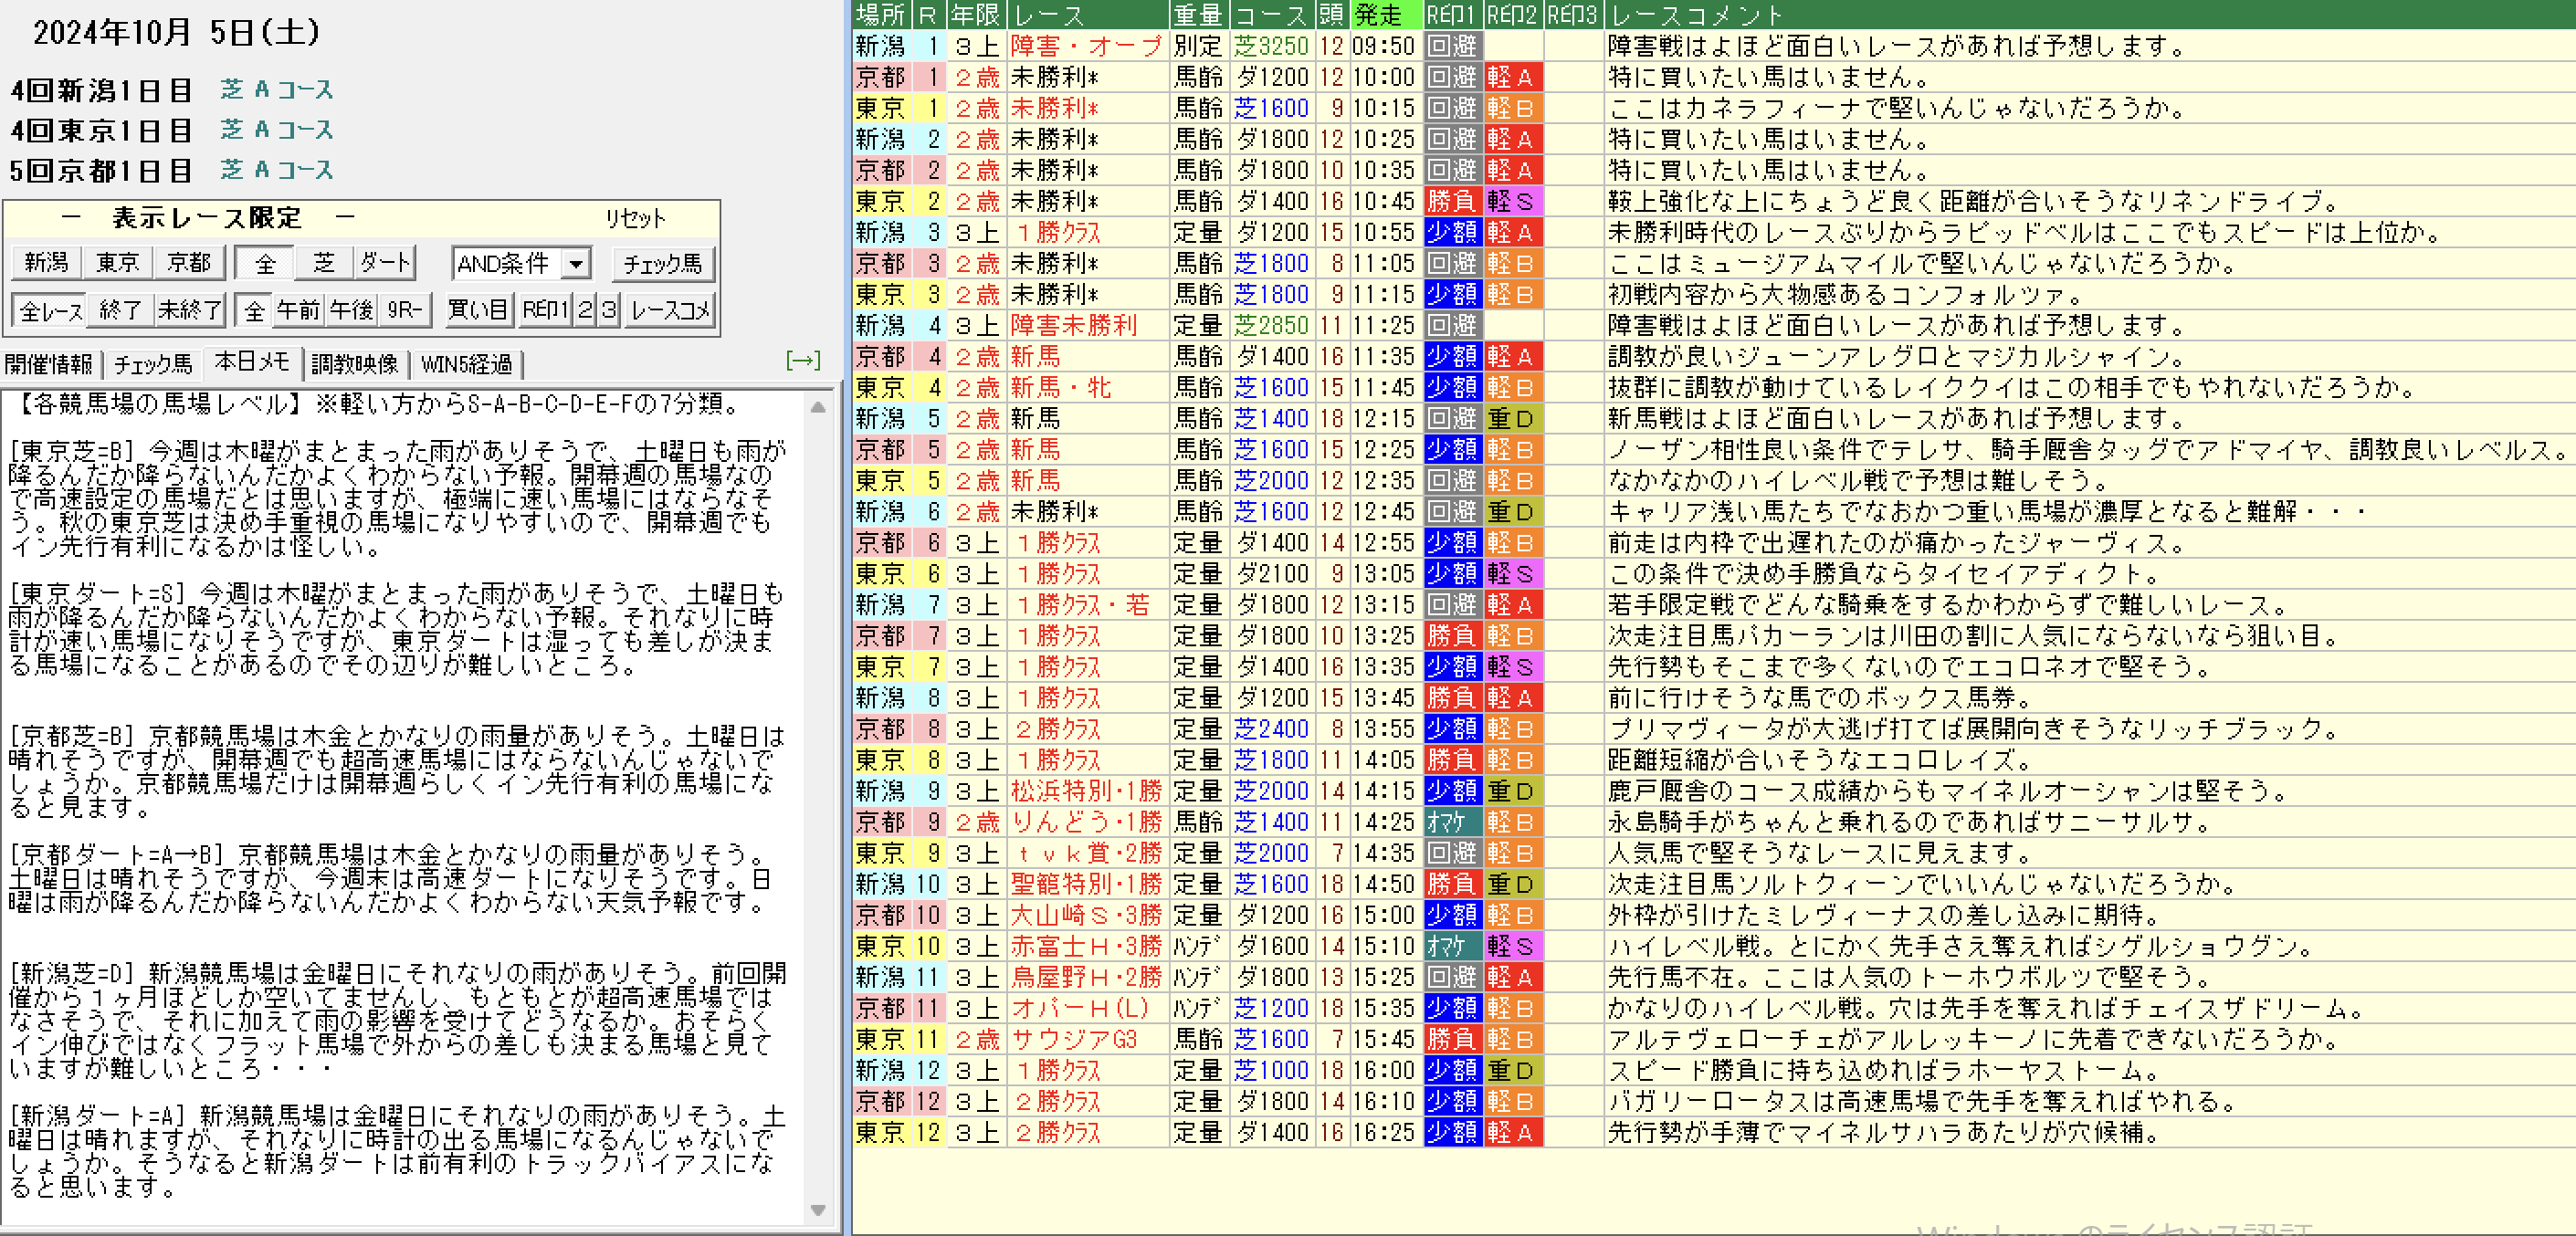Toggle the 東京 venue filter
The image size is (2576, 1236).
pos(118,262)
